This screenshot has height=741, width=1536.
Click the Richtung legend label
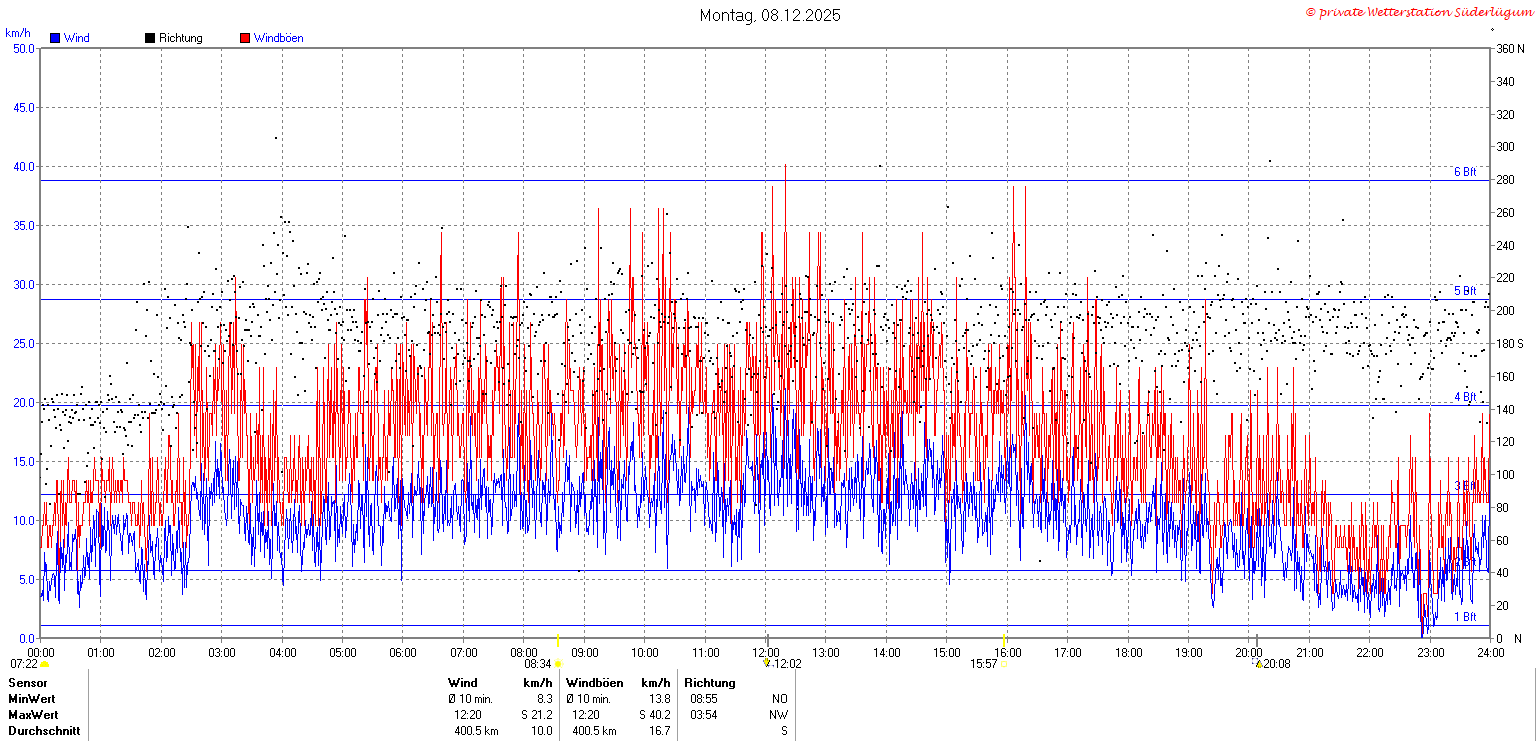180,38
